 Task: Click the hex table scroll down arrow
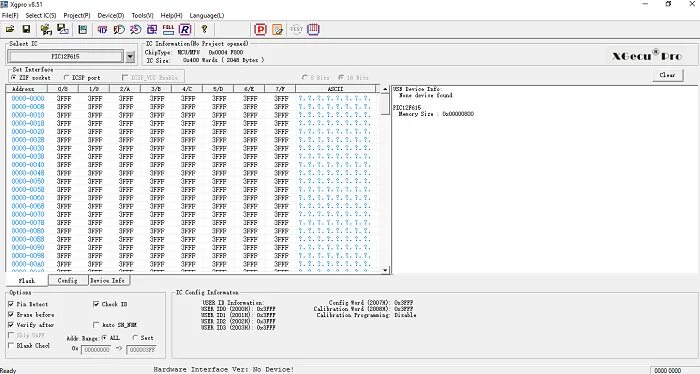pyautogui.click(x=385, y=270)
